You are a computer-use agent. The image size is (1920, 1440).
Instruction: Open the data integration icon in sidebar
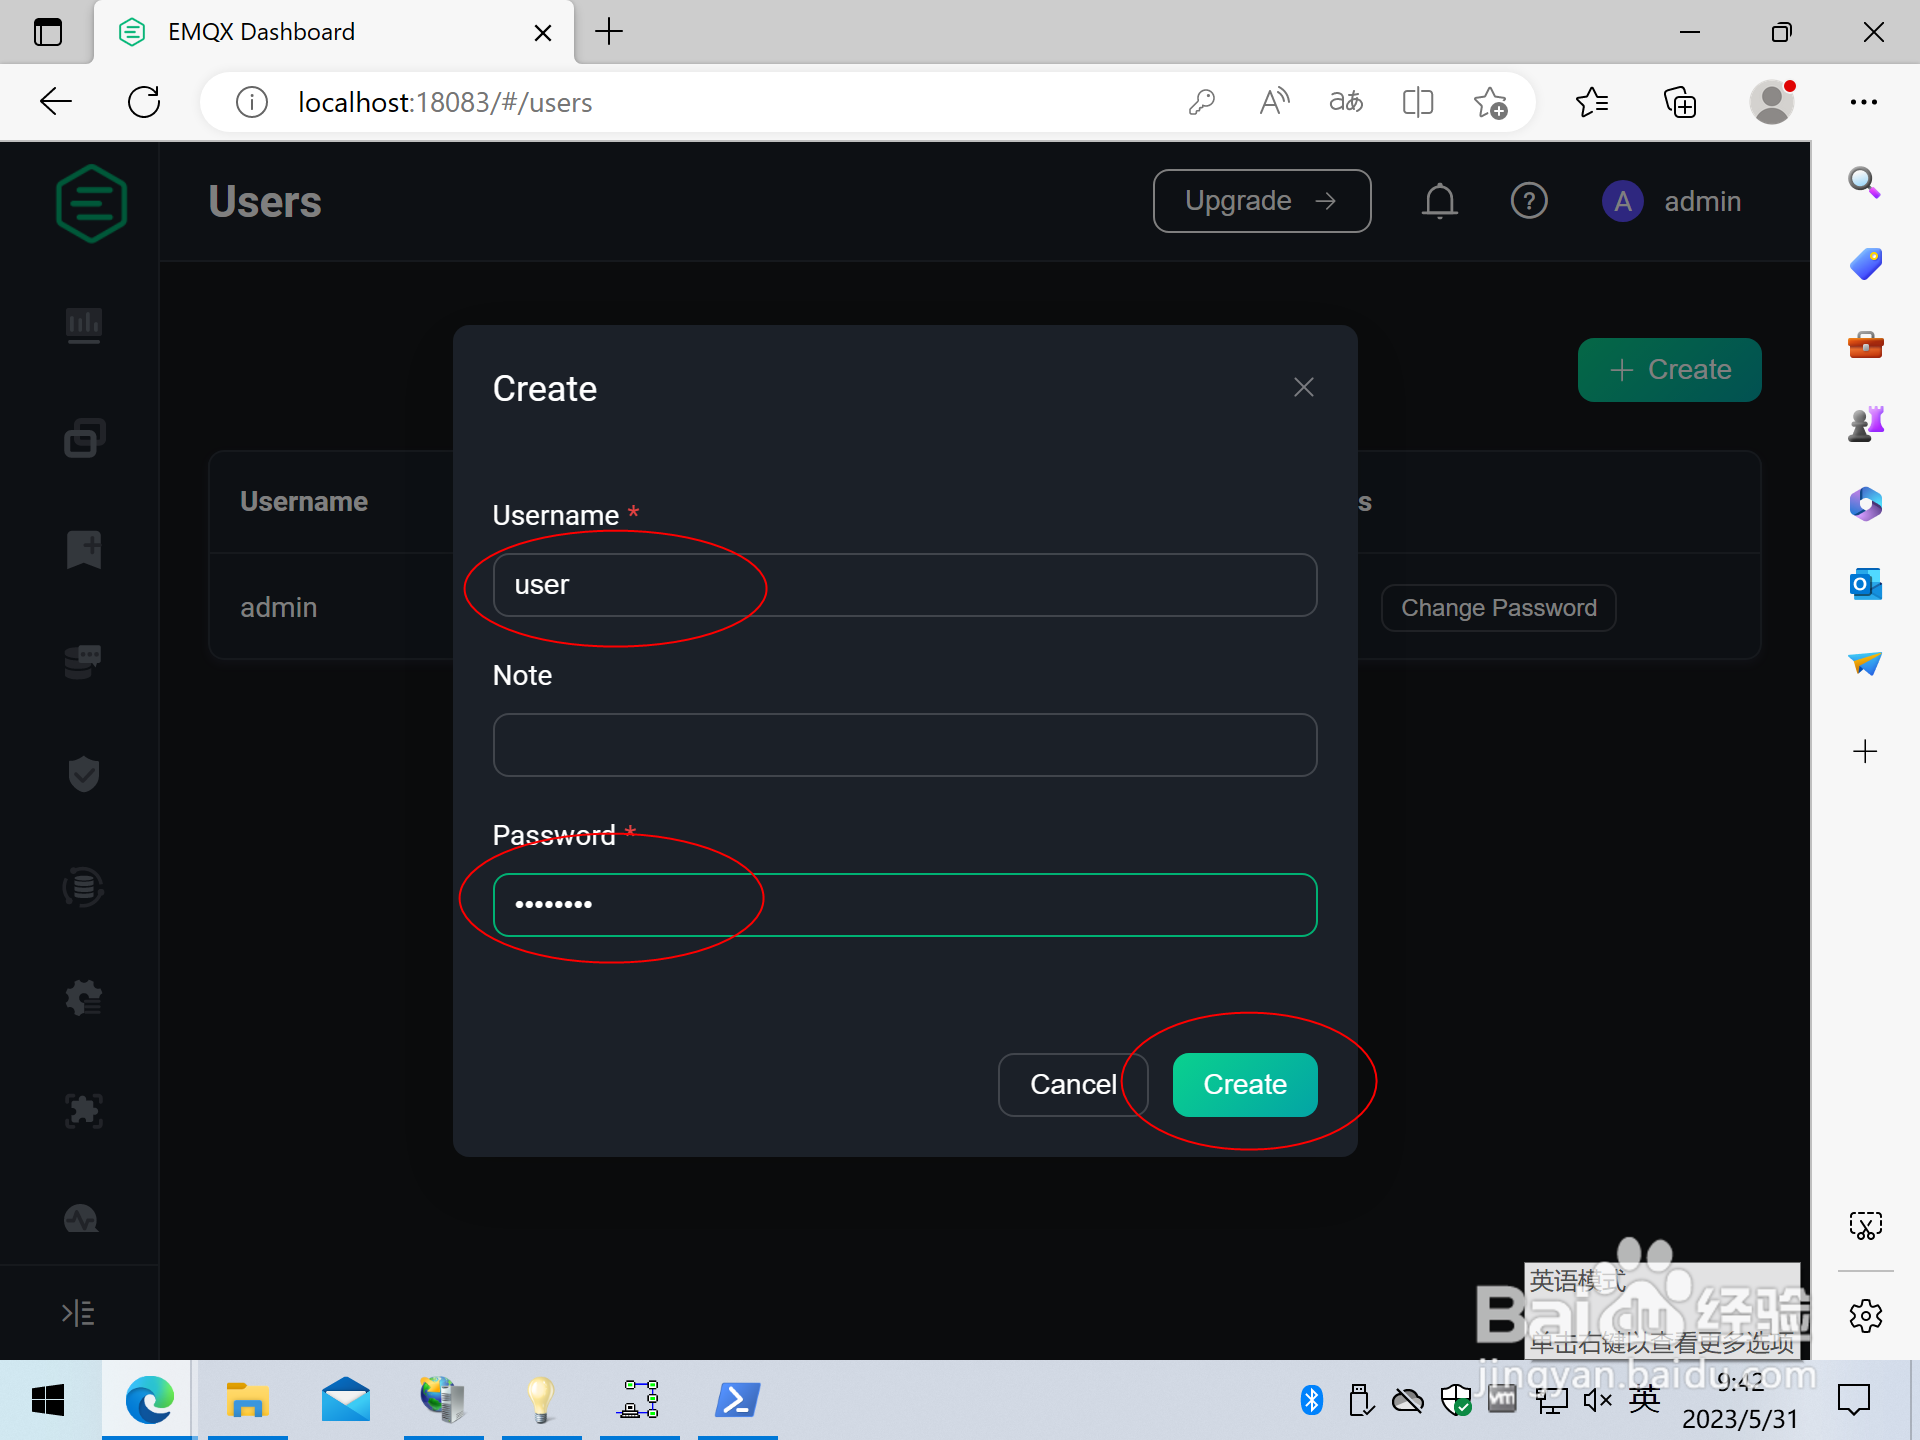coord(84,886)
